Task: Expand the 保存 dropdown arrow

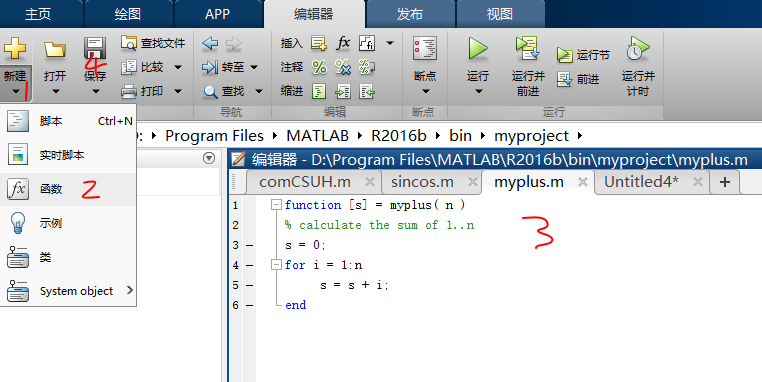Action: tap(95, 91)
